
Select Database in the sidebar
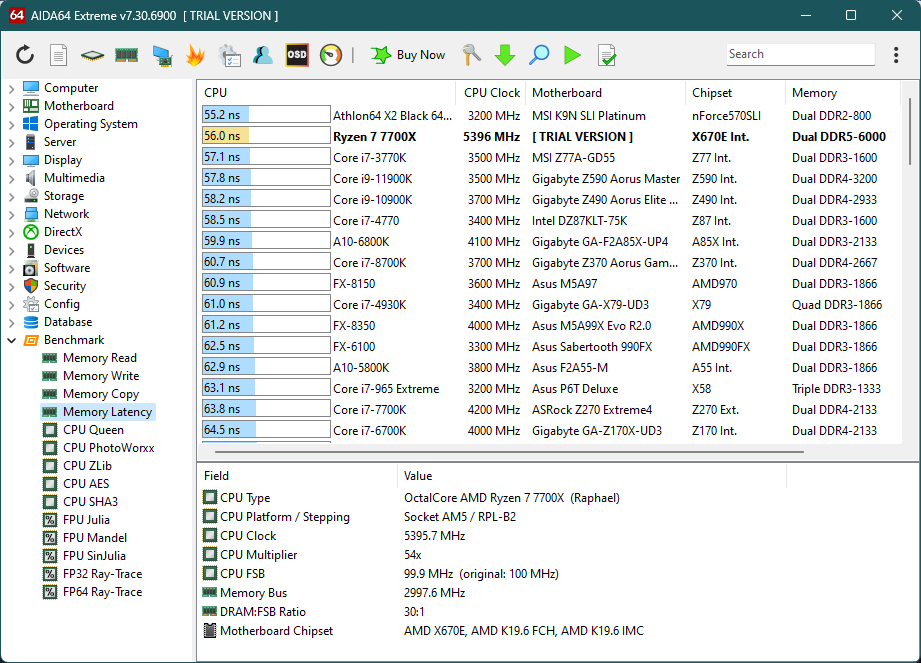click(68, 322)
